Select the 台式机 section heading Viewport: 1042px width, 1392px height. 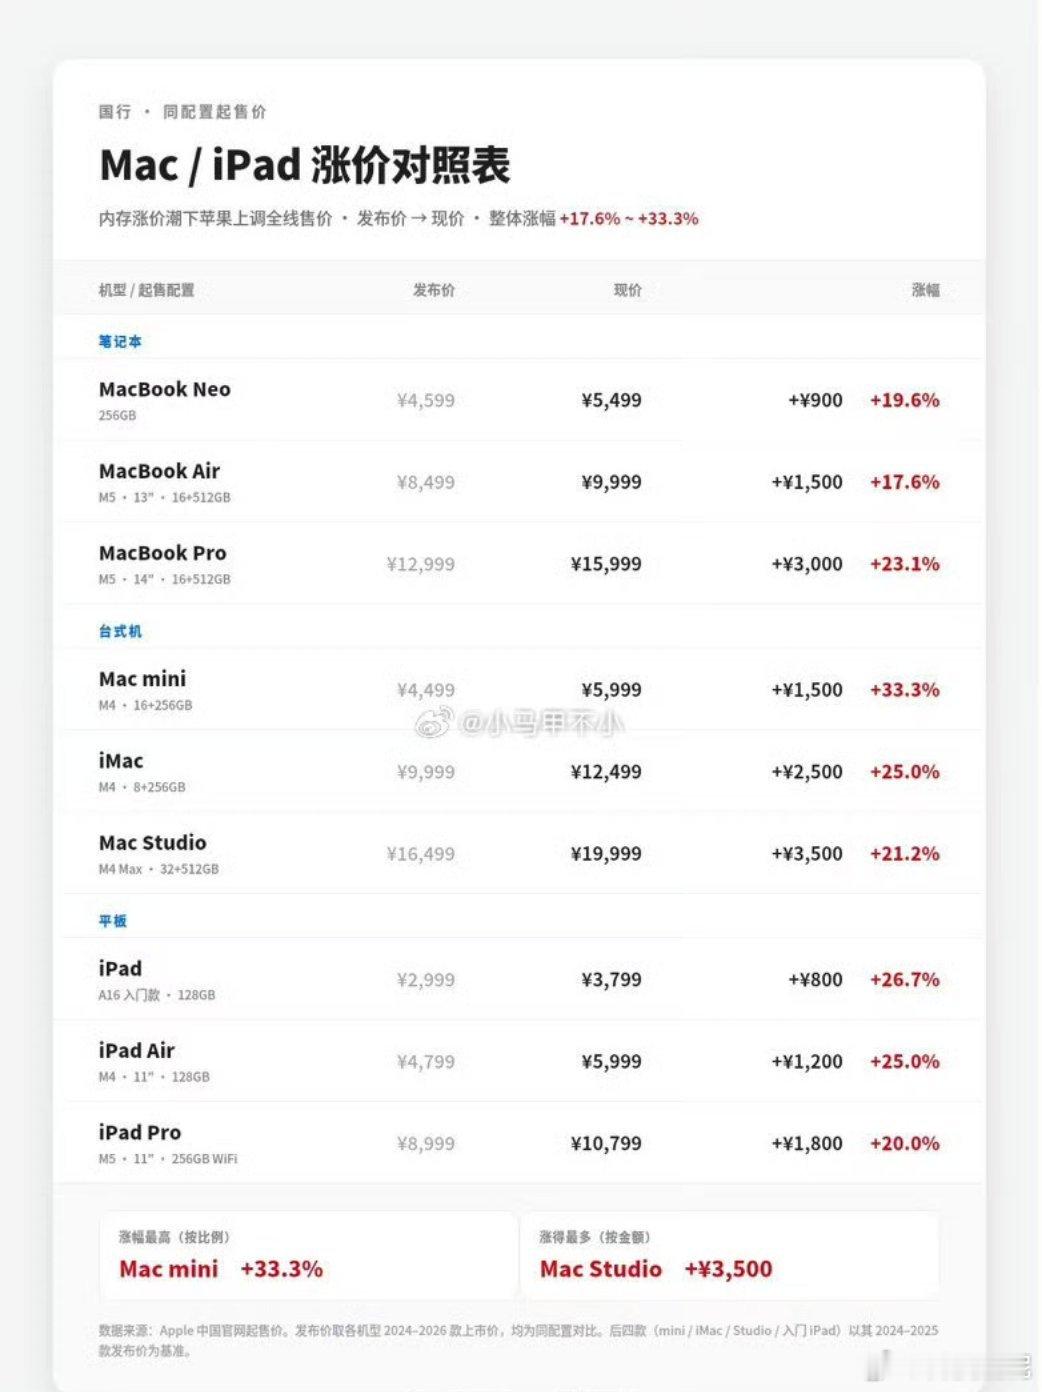point(120,631)
